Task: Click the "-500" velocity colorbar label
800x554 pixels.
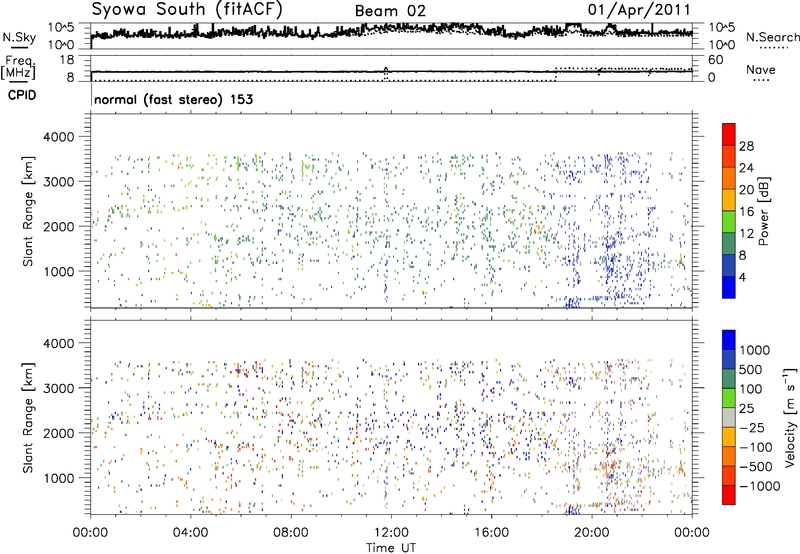Action: click(756, 466)
